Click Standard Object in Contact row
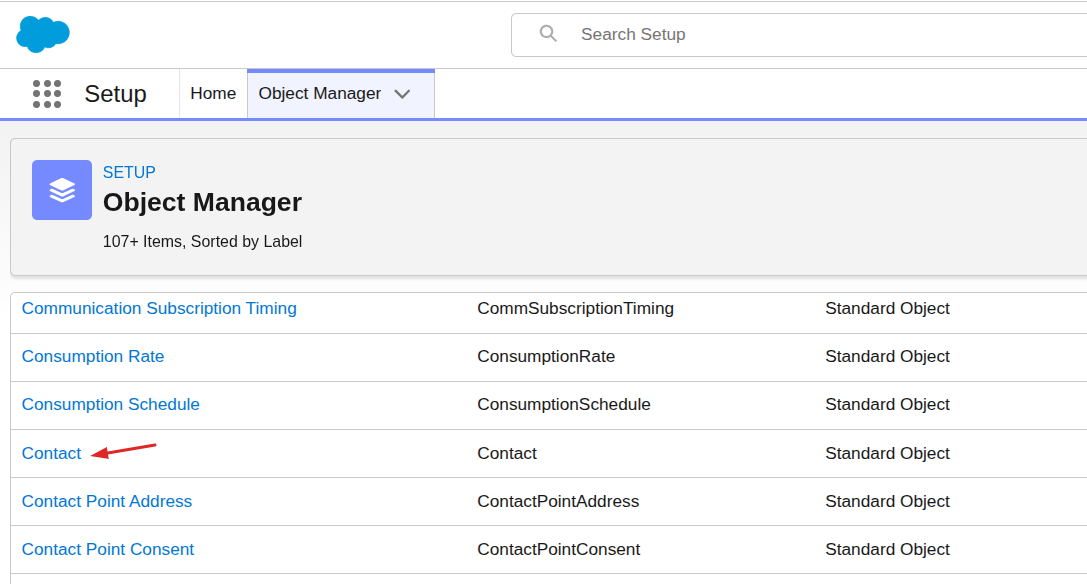This screenshot has width=1087, height=584. pyautogui.click(x=887, y=454)
